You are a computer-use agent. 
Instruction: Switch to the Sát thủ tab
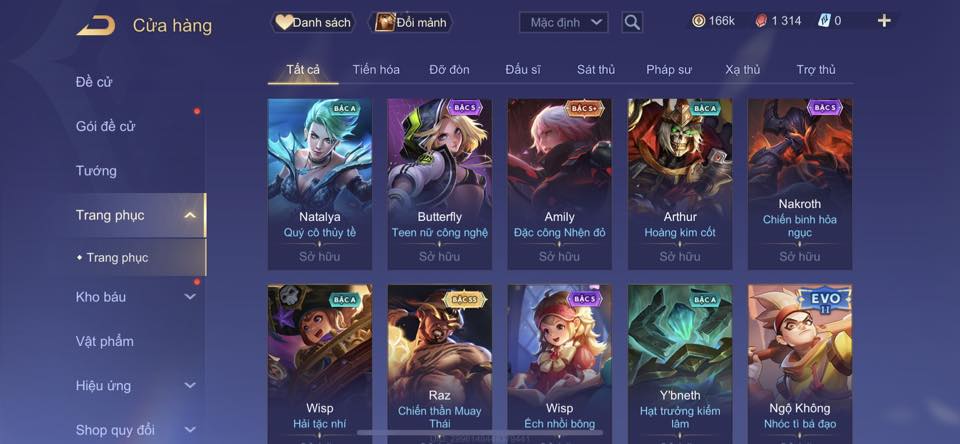(x=596, y=70)
